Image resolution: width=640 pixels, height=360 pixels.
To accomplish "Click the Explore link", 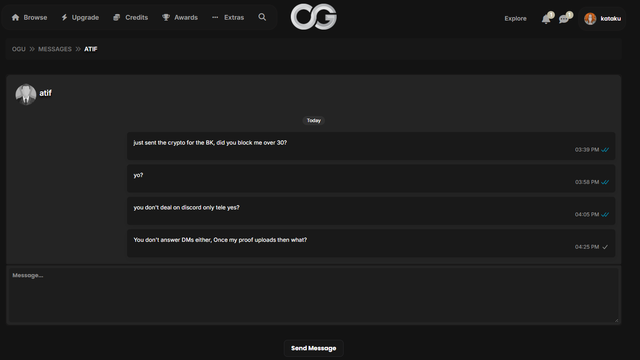I will tap(515, 19).
